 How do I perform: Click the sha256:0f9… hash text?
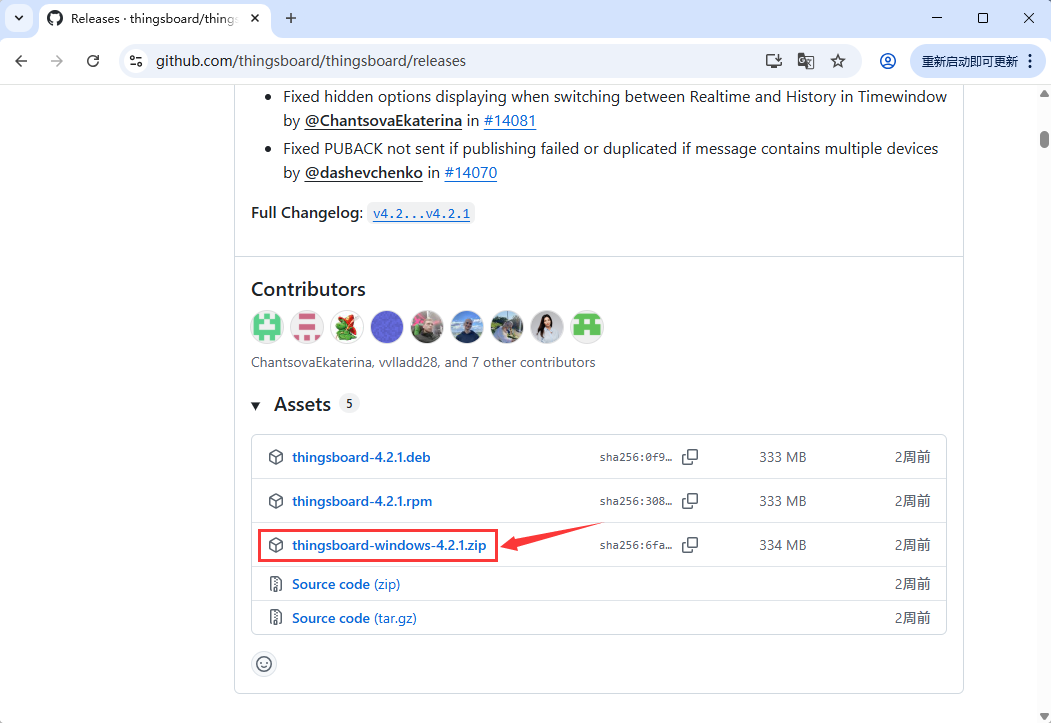pos(635,458)
